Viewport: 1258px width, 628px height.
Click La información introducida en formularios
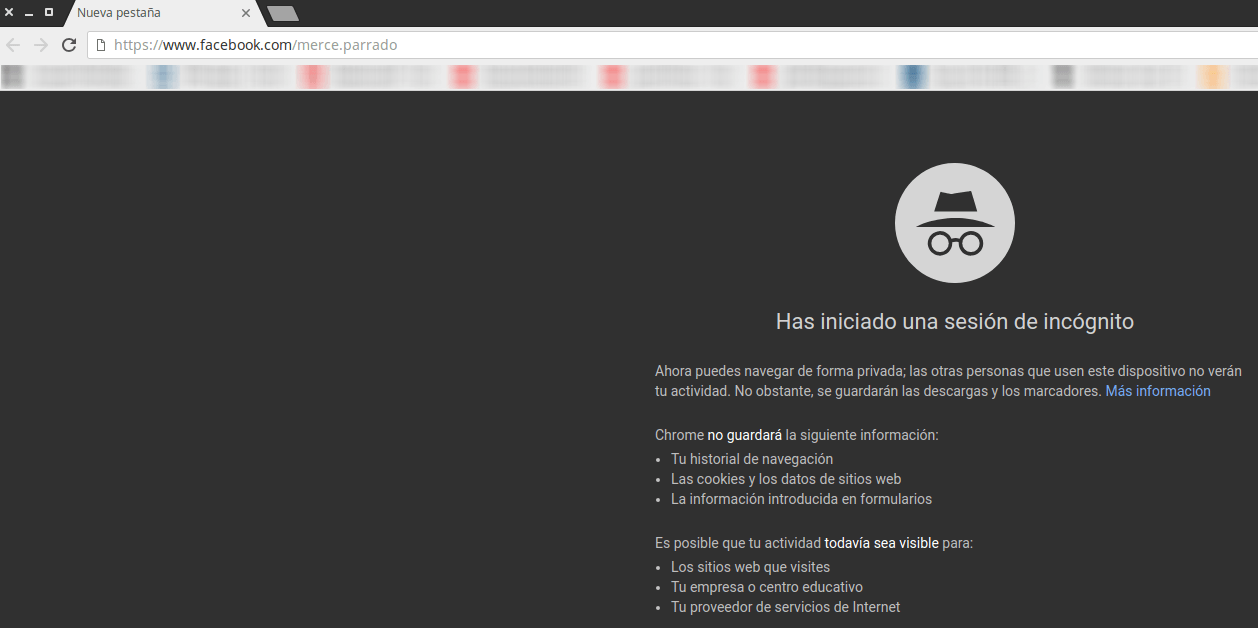pos(801,499)
